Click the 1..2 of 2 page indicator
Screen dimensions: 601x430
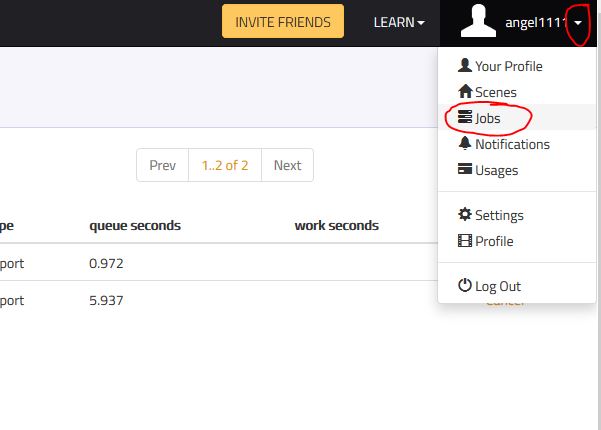225,165
